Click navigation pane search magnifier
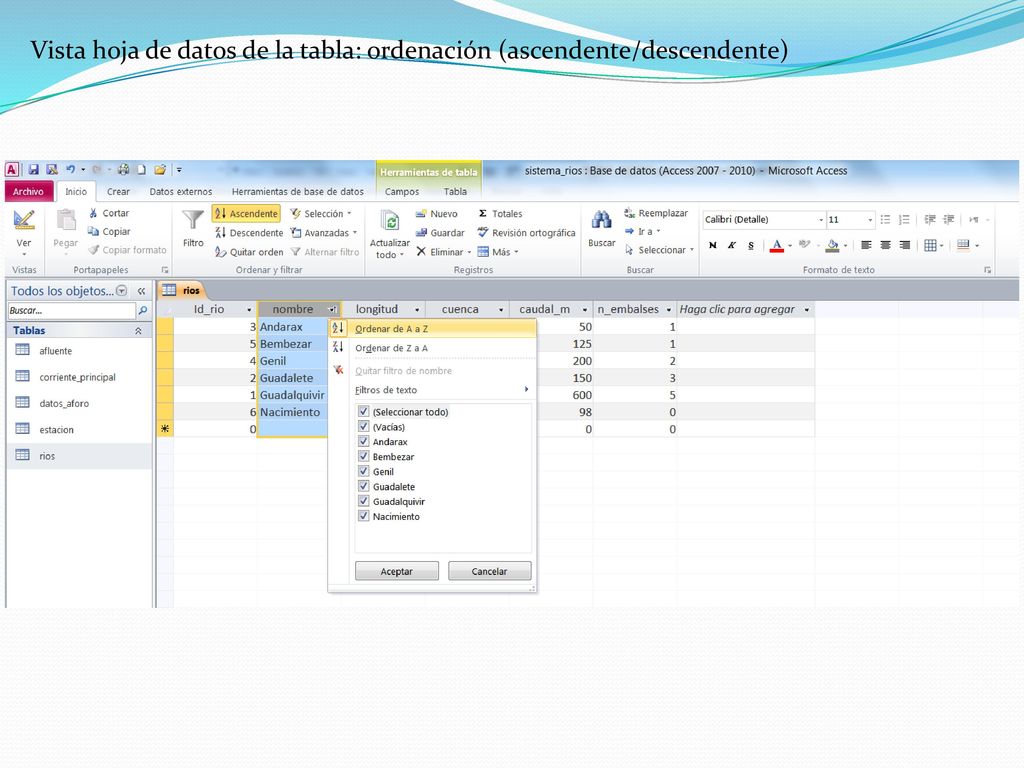 [143, 311]
